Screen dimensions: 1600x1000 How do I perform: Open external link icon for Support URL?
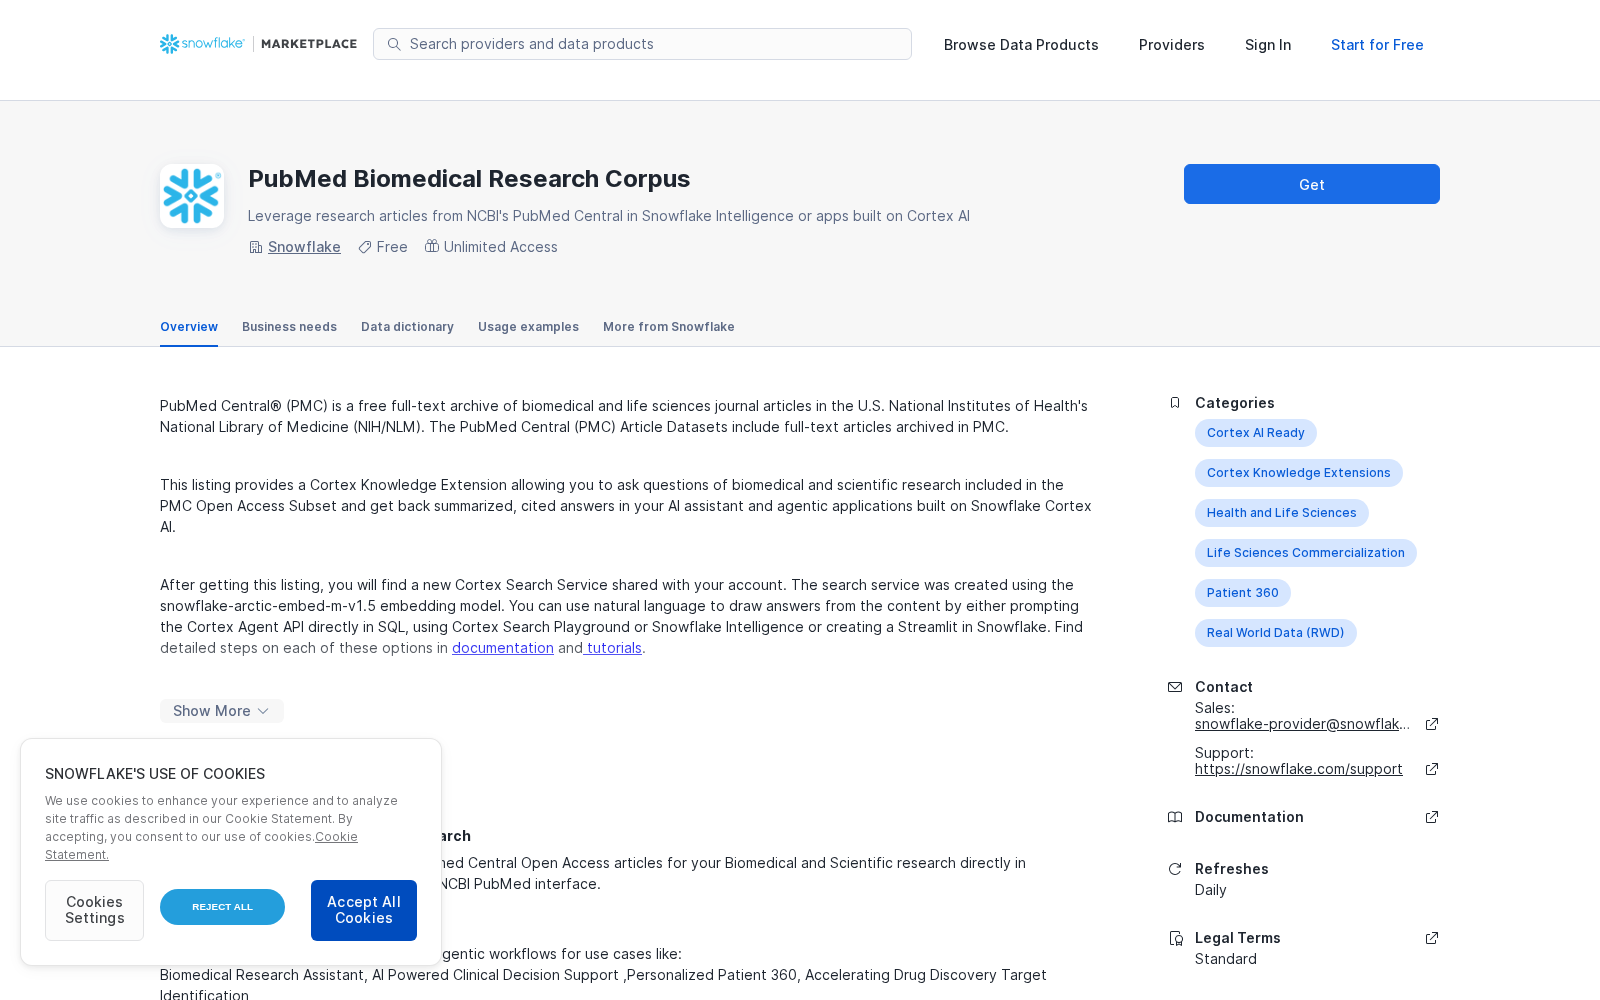click(x=1432, y=769)
